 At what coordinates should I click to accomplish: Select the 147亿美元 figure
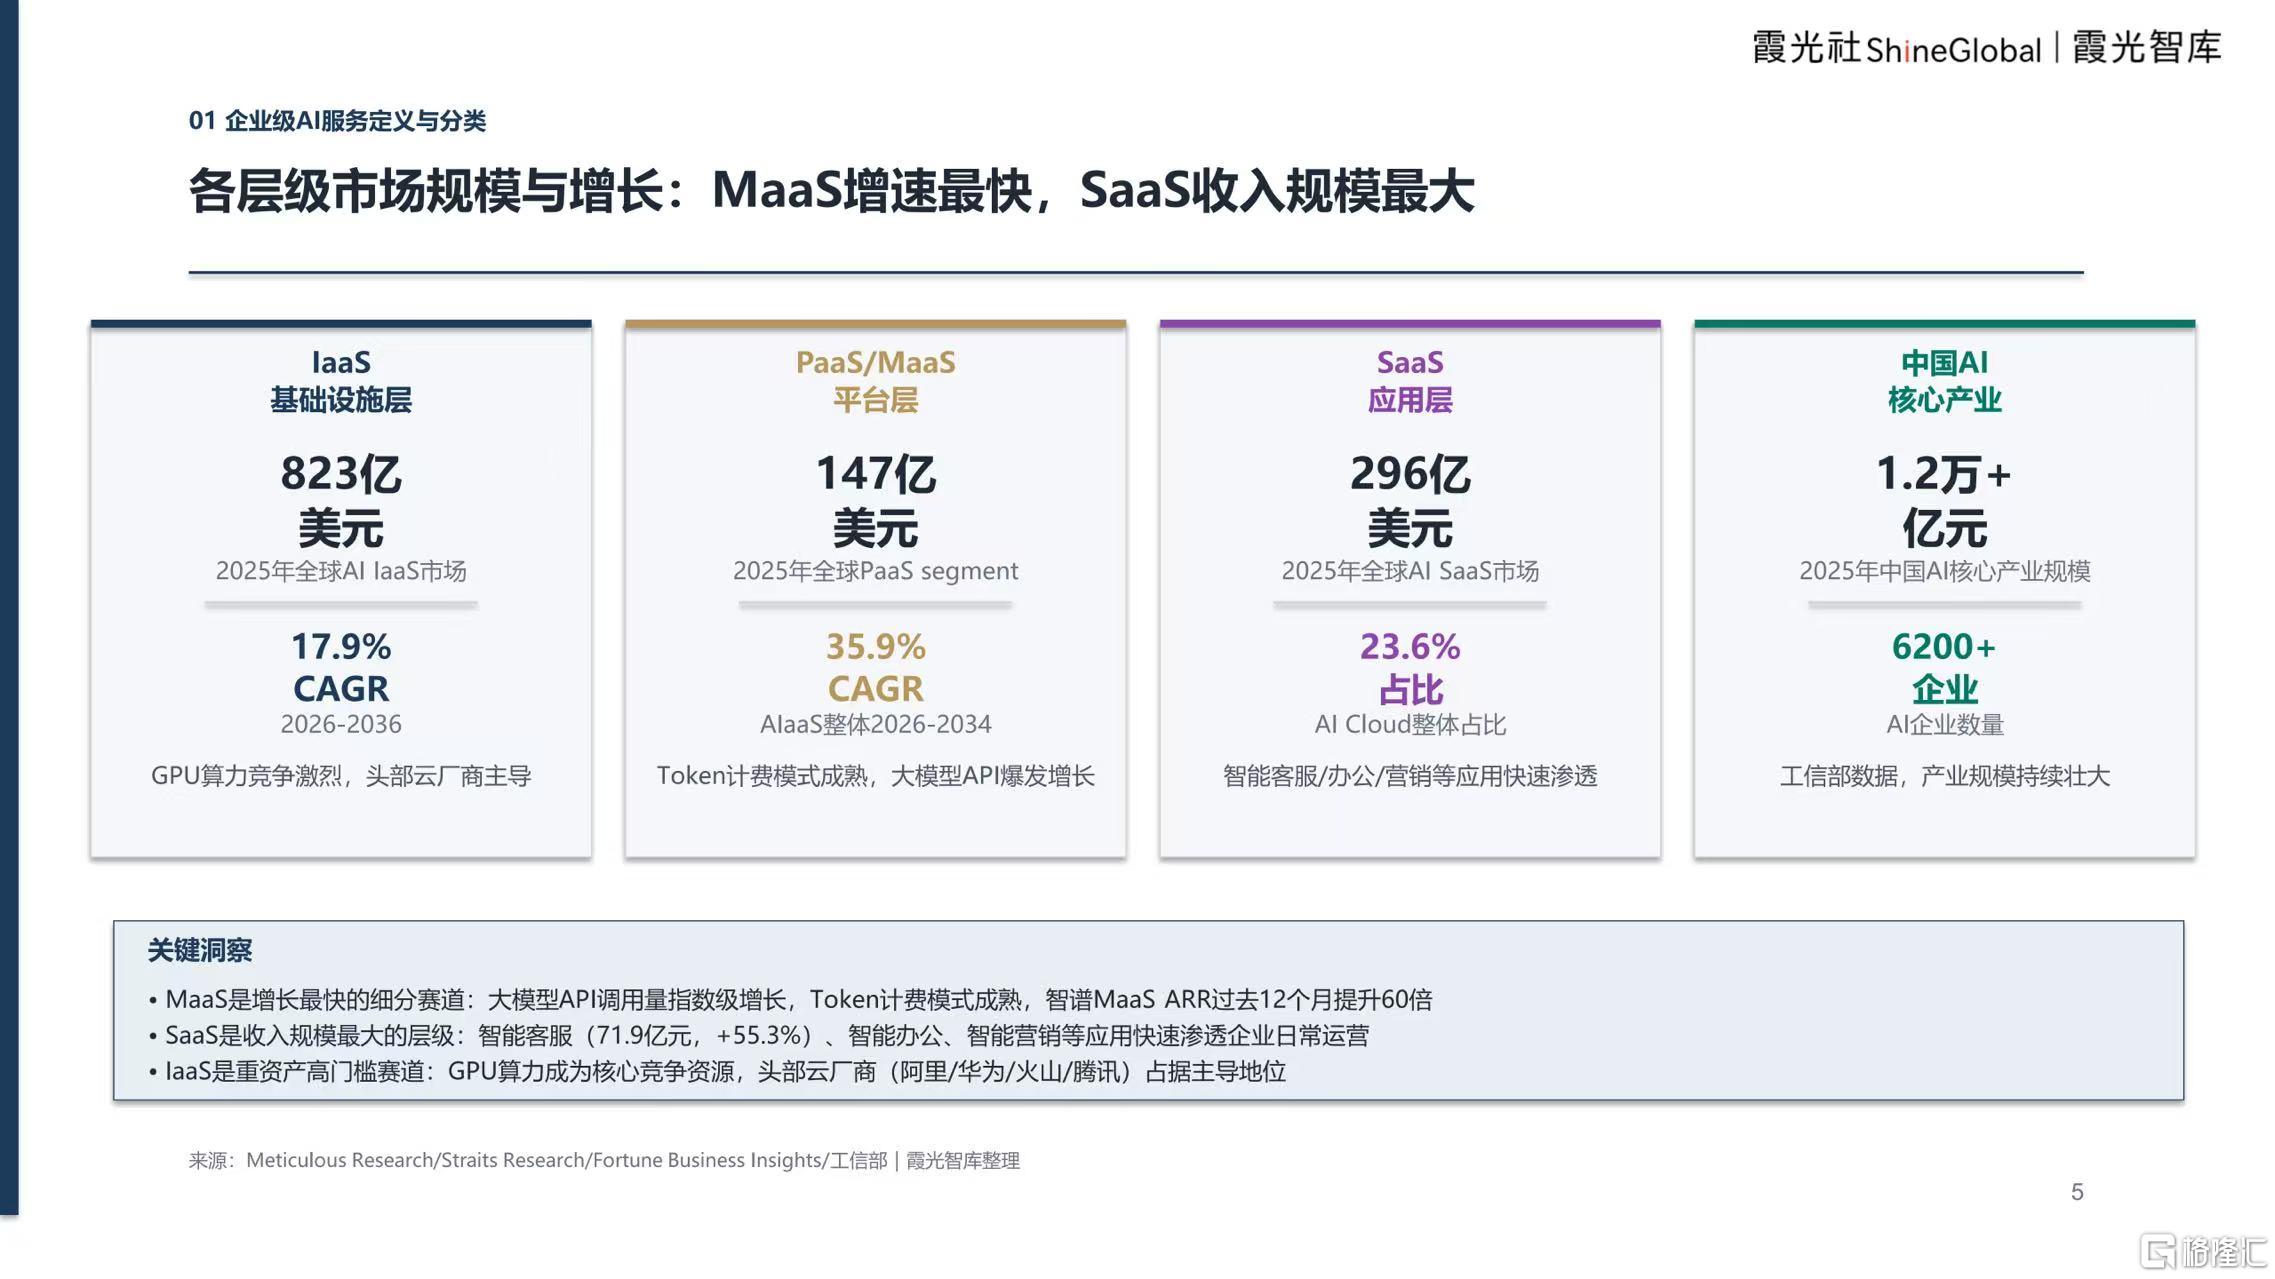pos(876,500)
